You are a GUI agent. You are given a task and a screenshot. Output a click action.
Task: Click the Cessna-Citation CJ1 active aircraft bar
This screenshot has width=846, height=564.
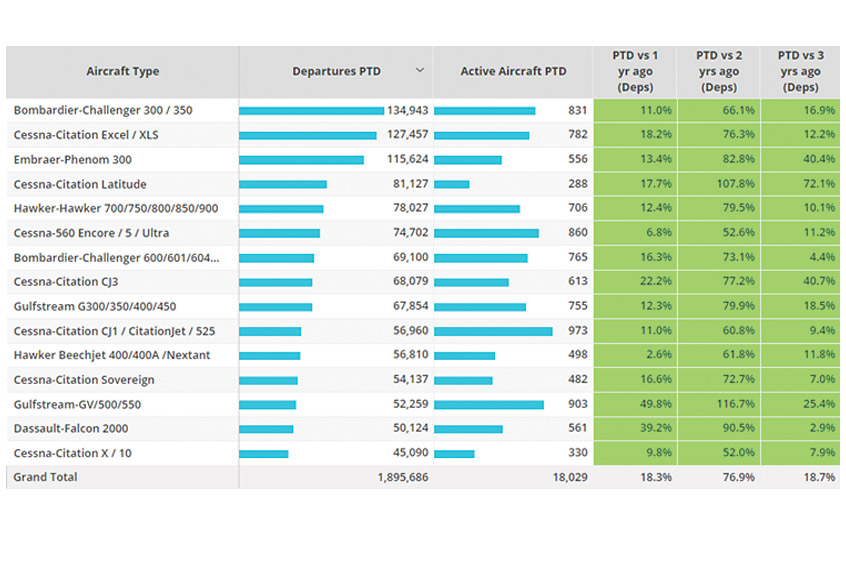(x=493, y=331)
